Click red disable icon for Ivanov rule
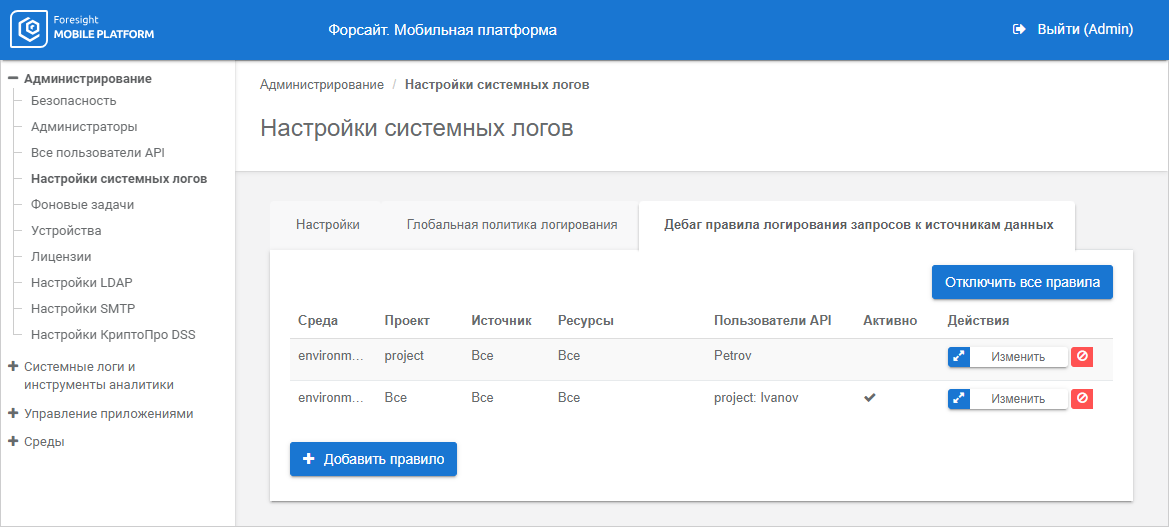 [1082, 399]
